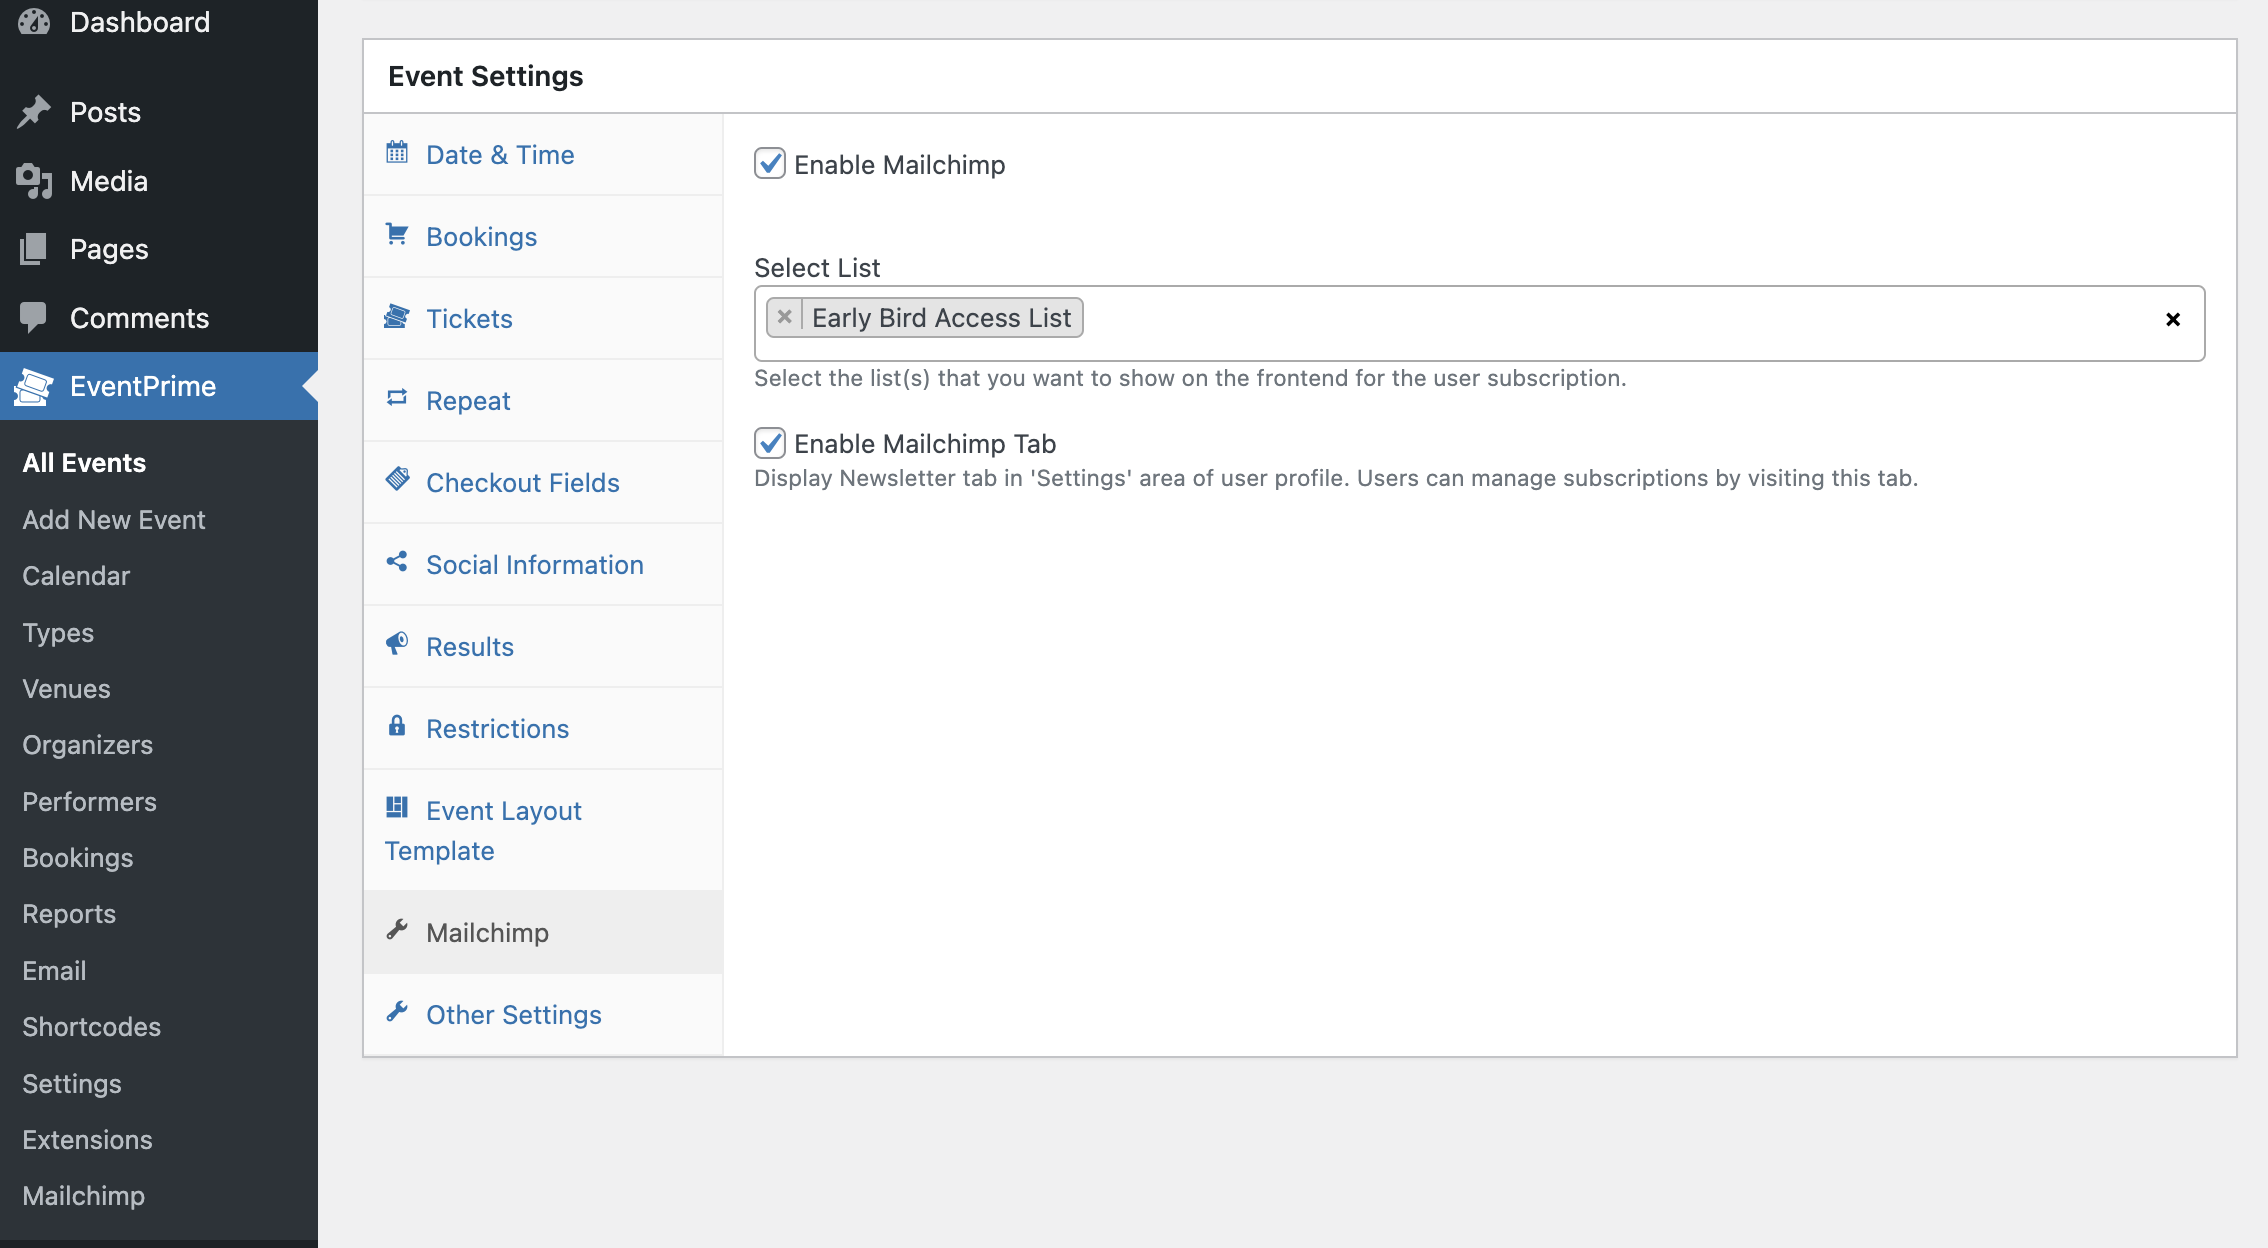The height and width of the screenshot is (1248, 2268).
Task: Open the Extensions submenu item
Action: [x=87, y=1140]
